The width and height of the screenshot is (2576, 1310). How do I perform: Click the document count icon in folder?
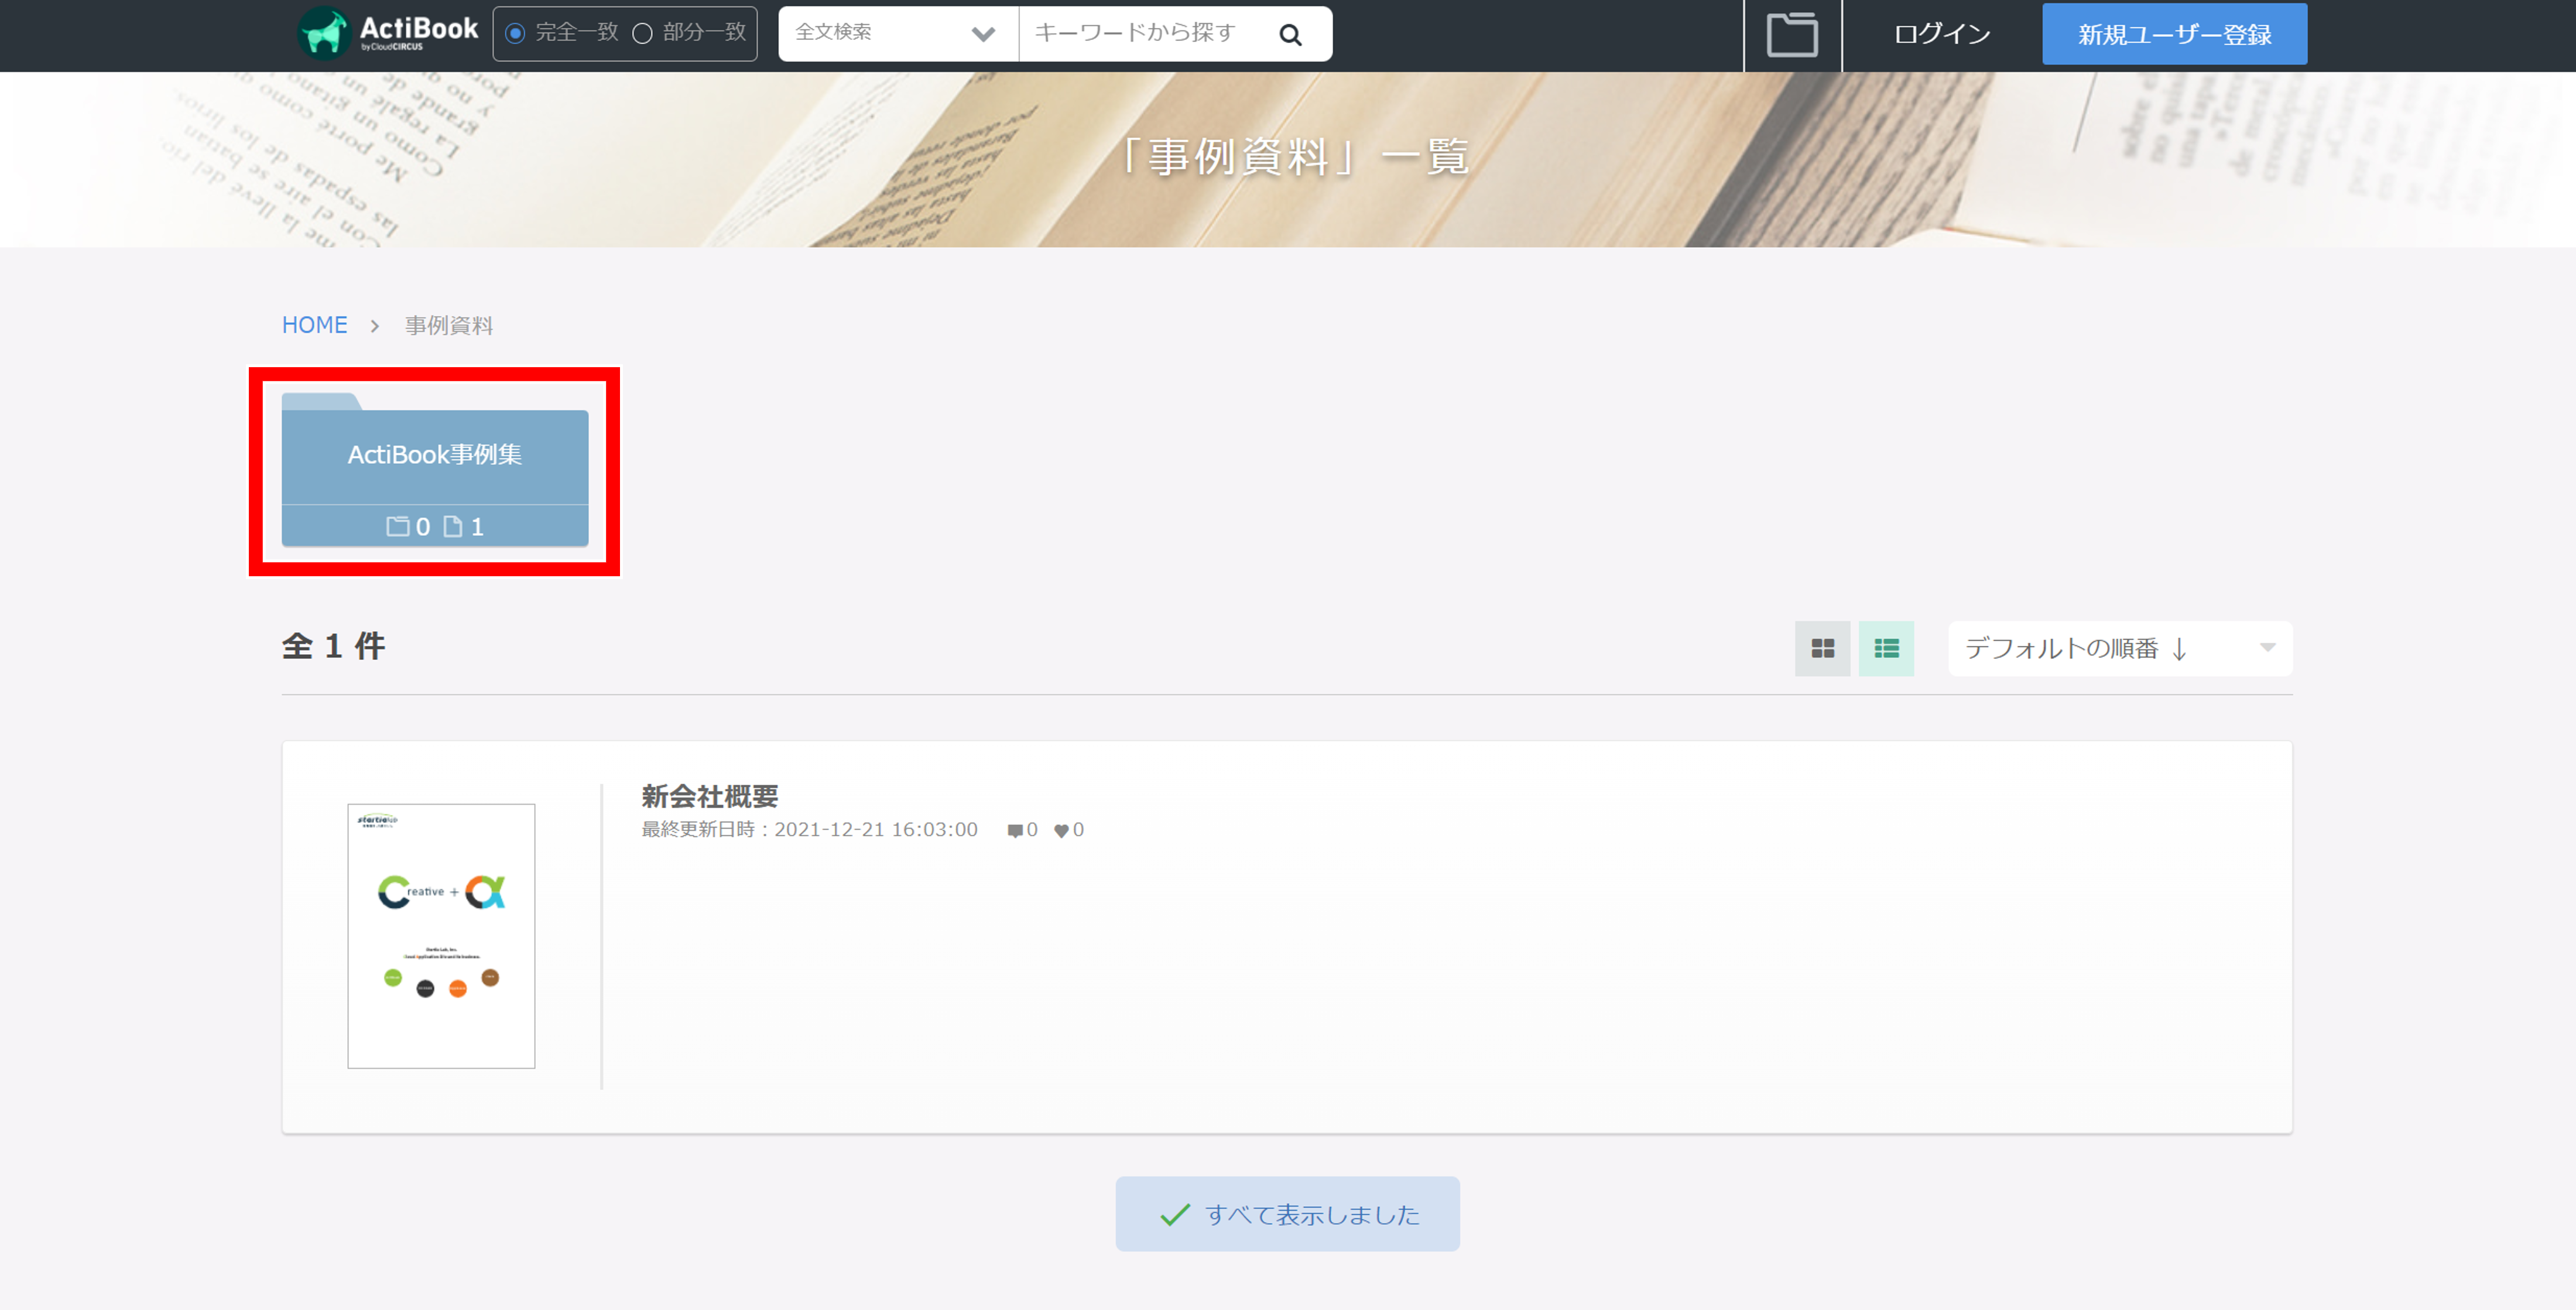point(453,526)
